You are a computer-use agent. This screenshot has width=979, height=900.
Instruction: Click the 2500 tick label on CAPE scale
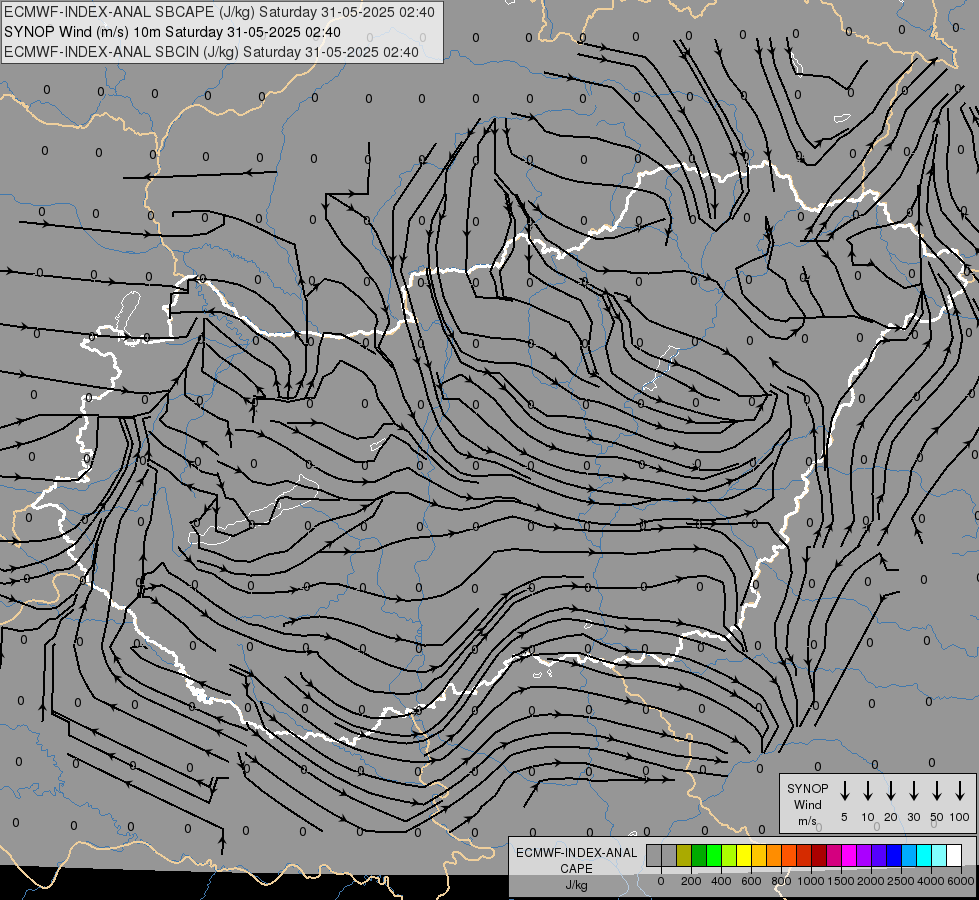coord(901,881)
